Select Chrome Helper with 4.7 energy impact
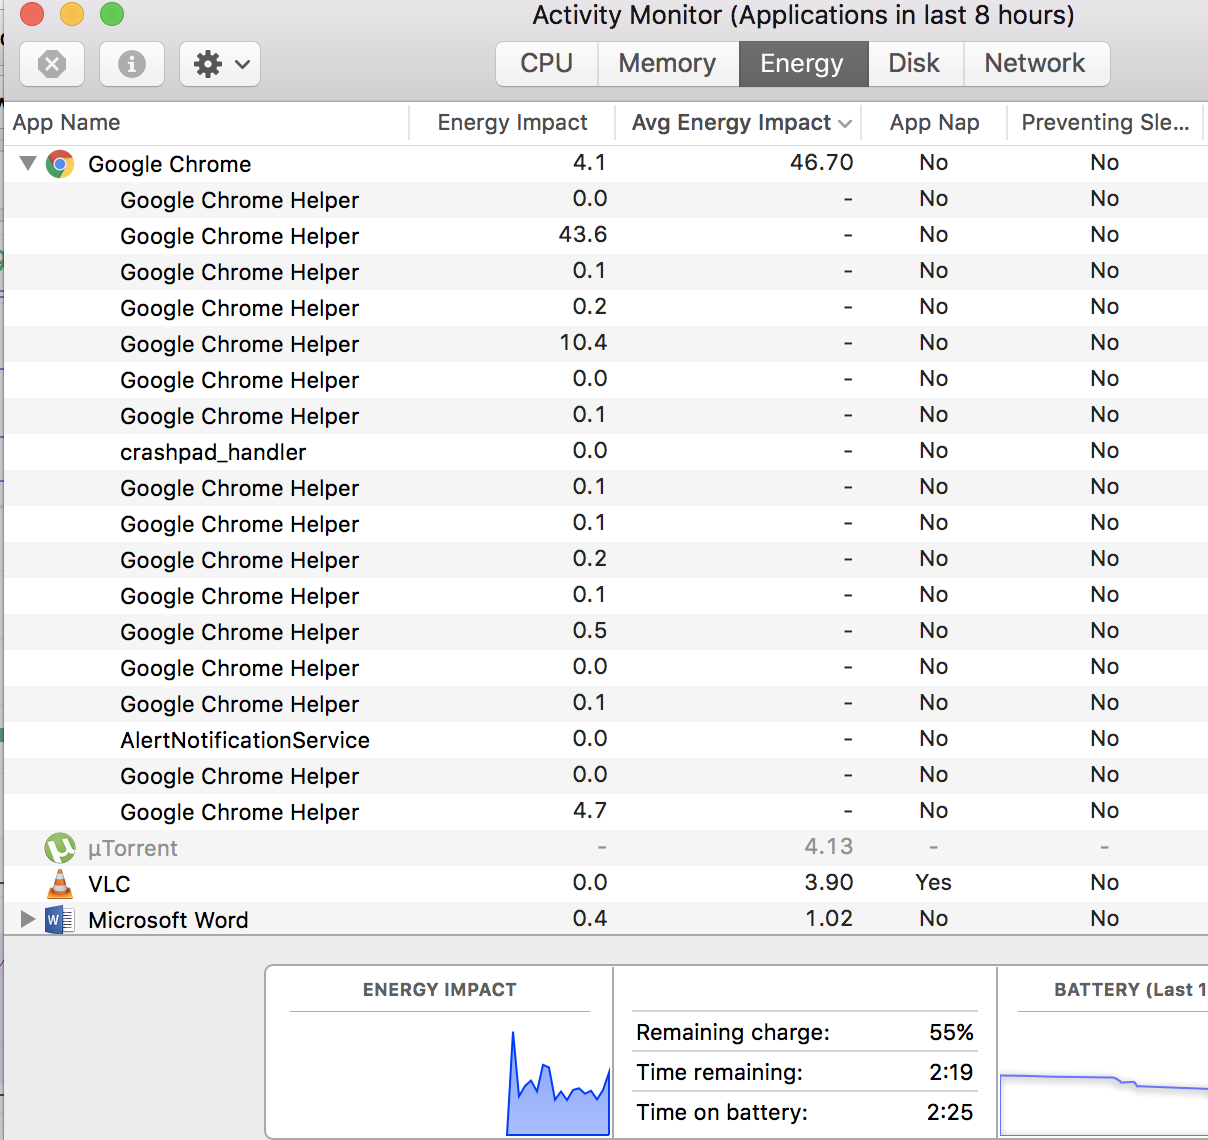The image size is (1208, 1140). (x=606, y=812)
